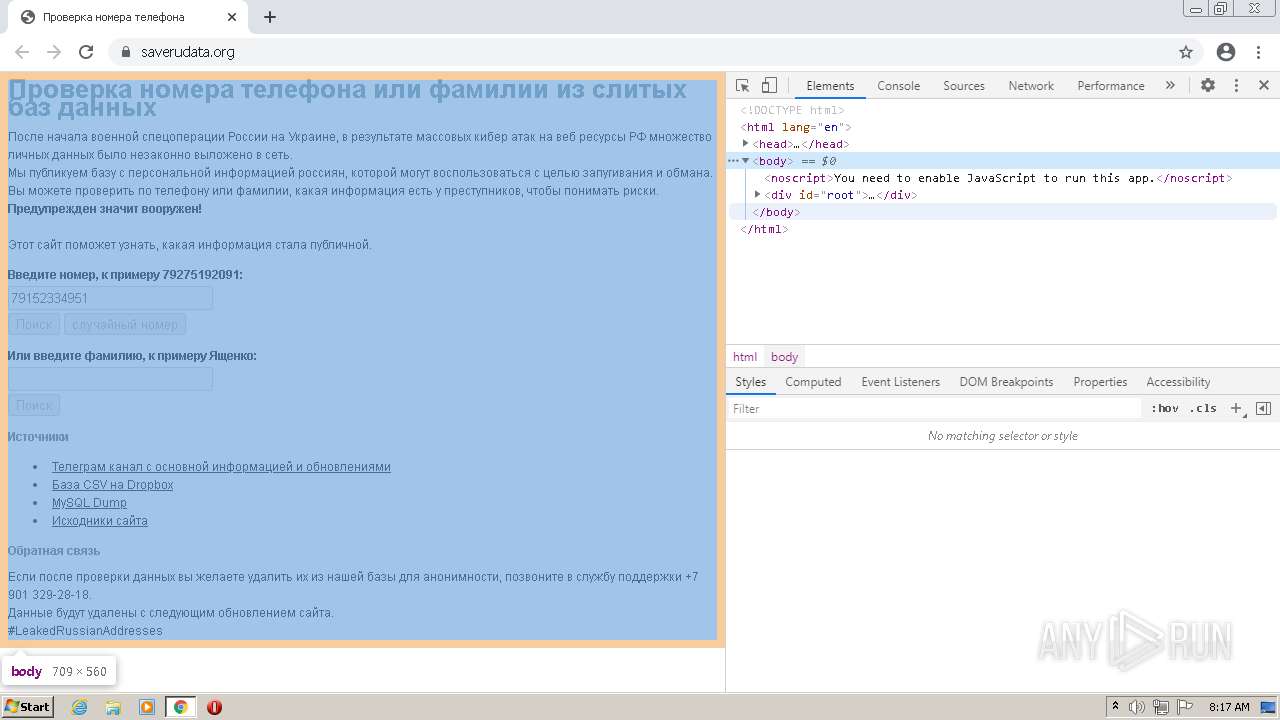
Task: Toggle device toolbar icon in DevTools
Action: [769, 86]
